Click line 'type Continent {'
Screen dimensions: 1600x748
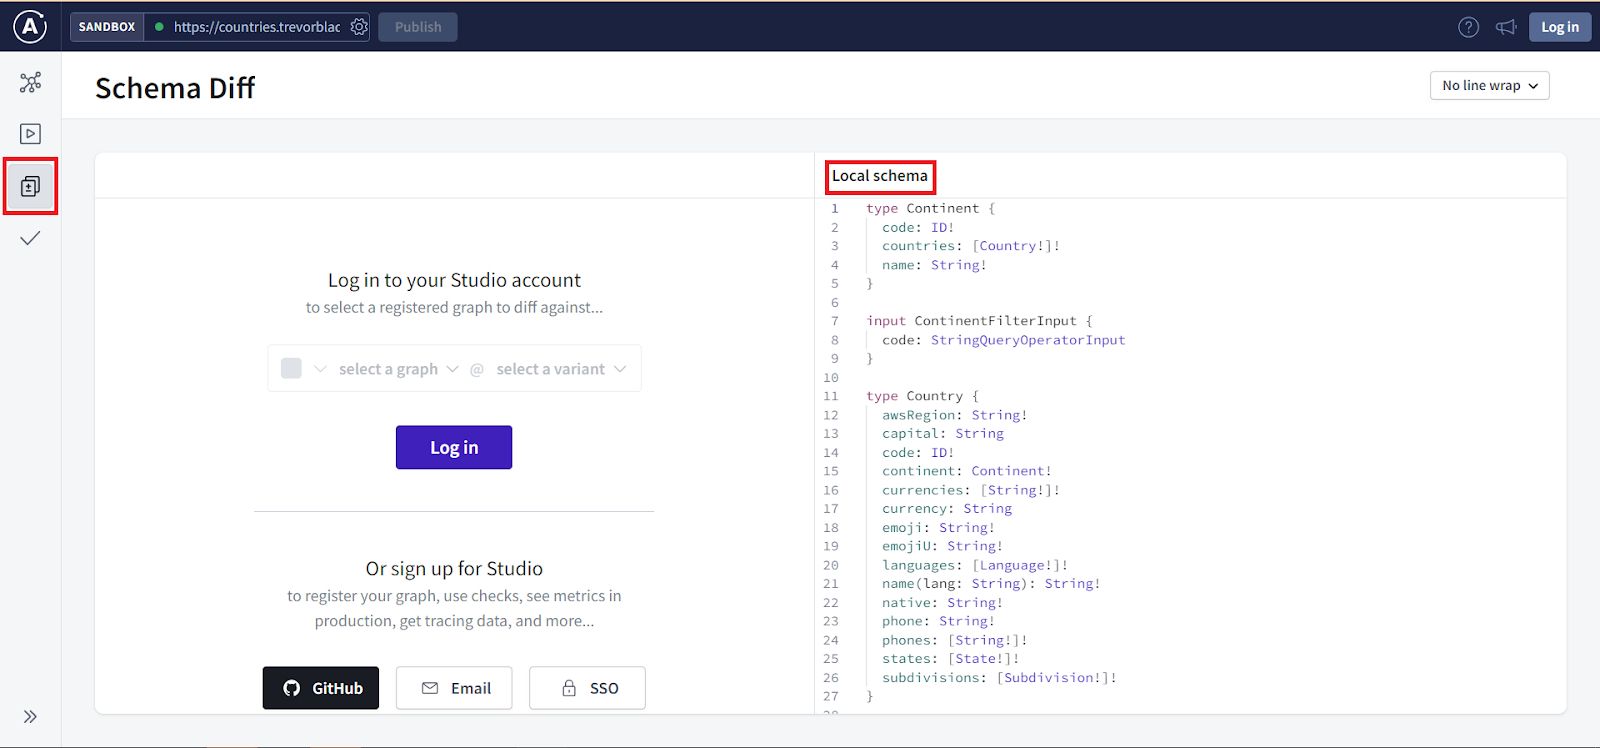click(x=930, y=208)
